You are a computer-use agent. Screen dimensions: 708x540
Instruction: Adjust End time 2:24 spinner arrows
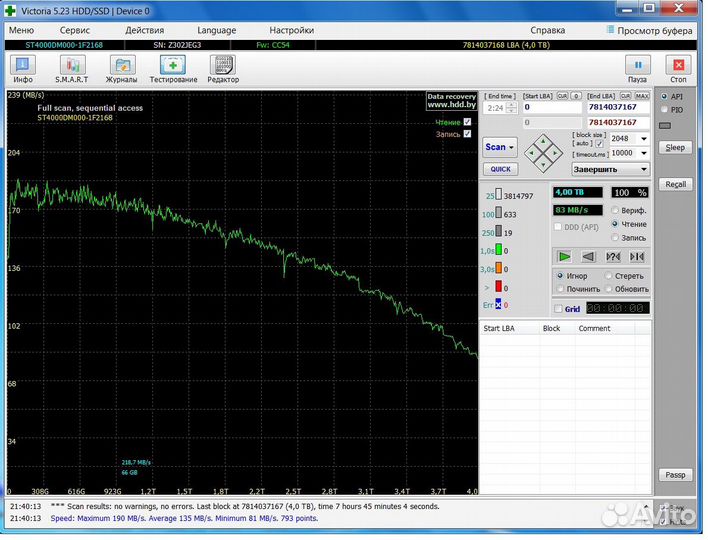pos(512,107)
